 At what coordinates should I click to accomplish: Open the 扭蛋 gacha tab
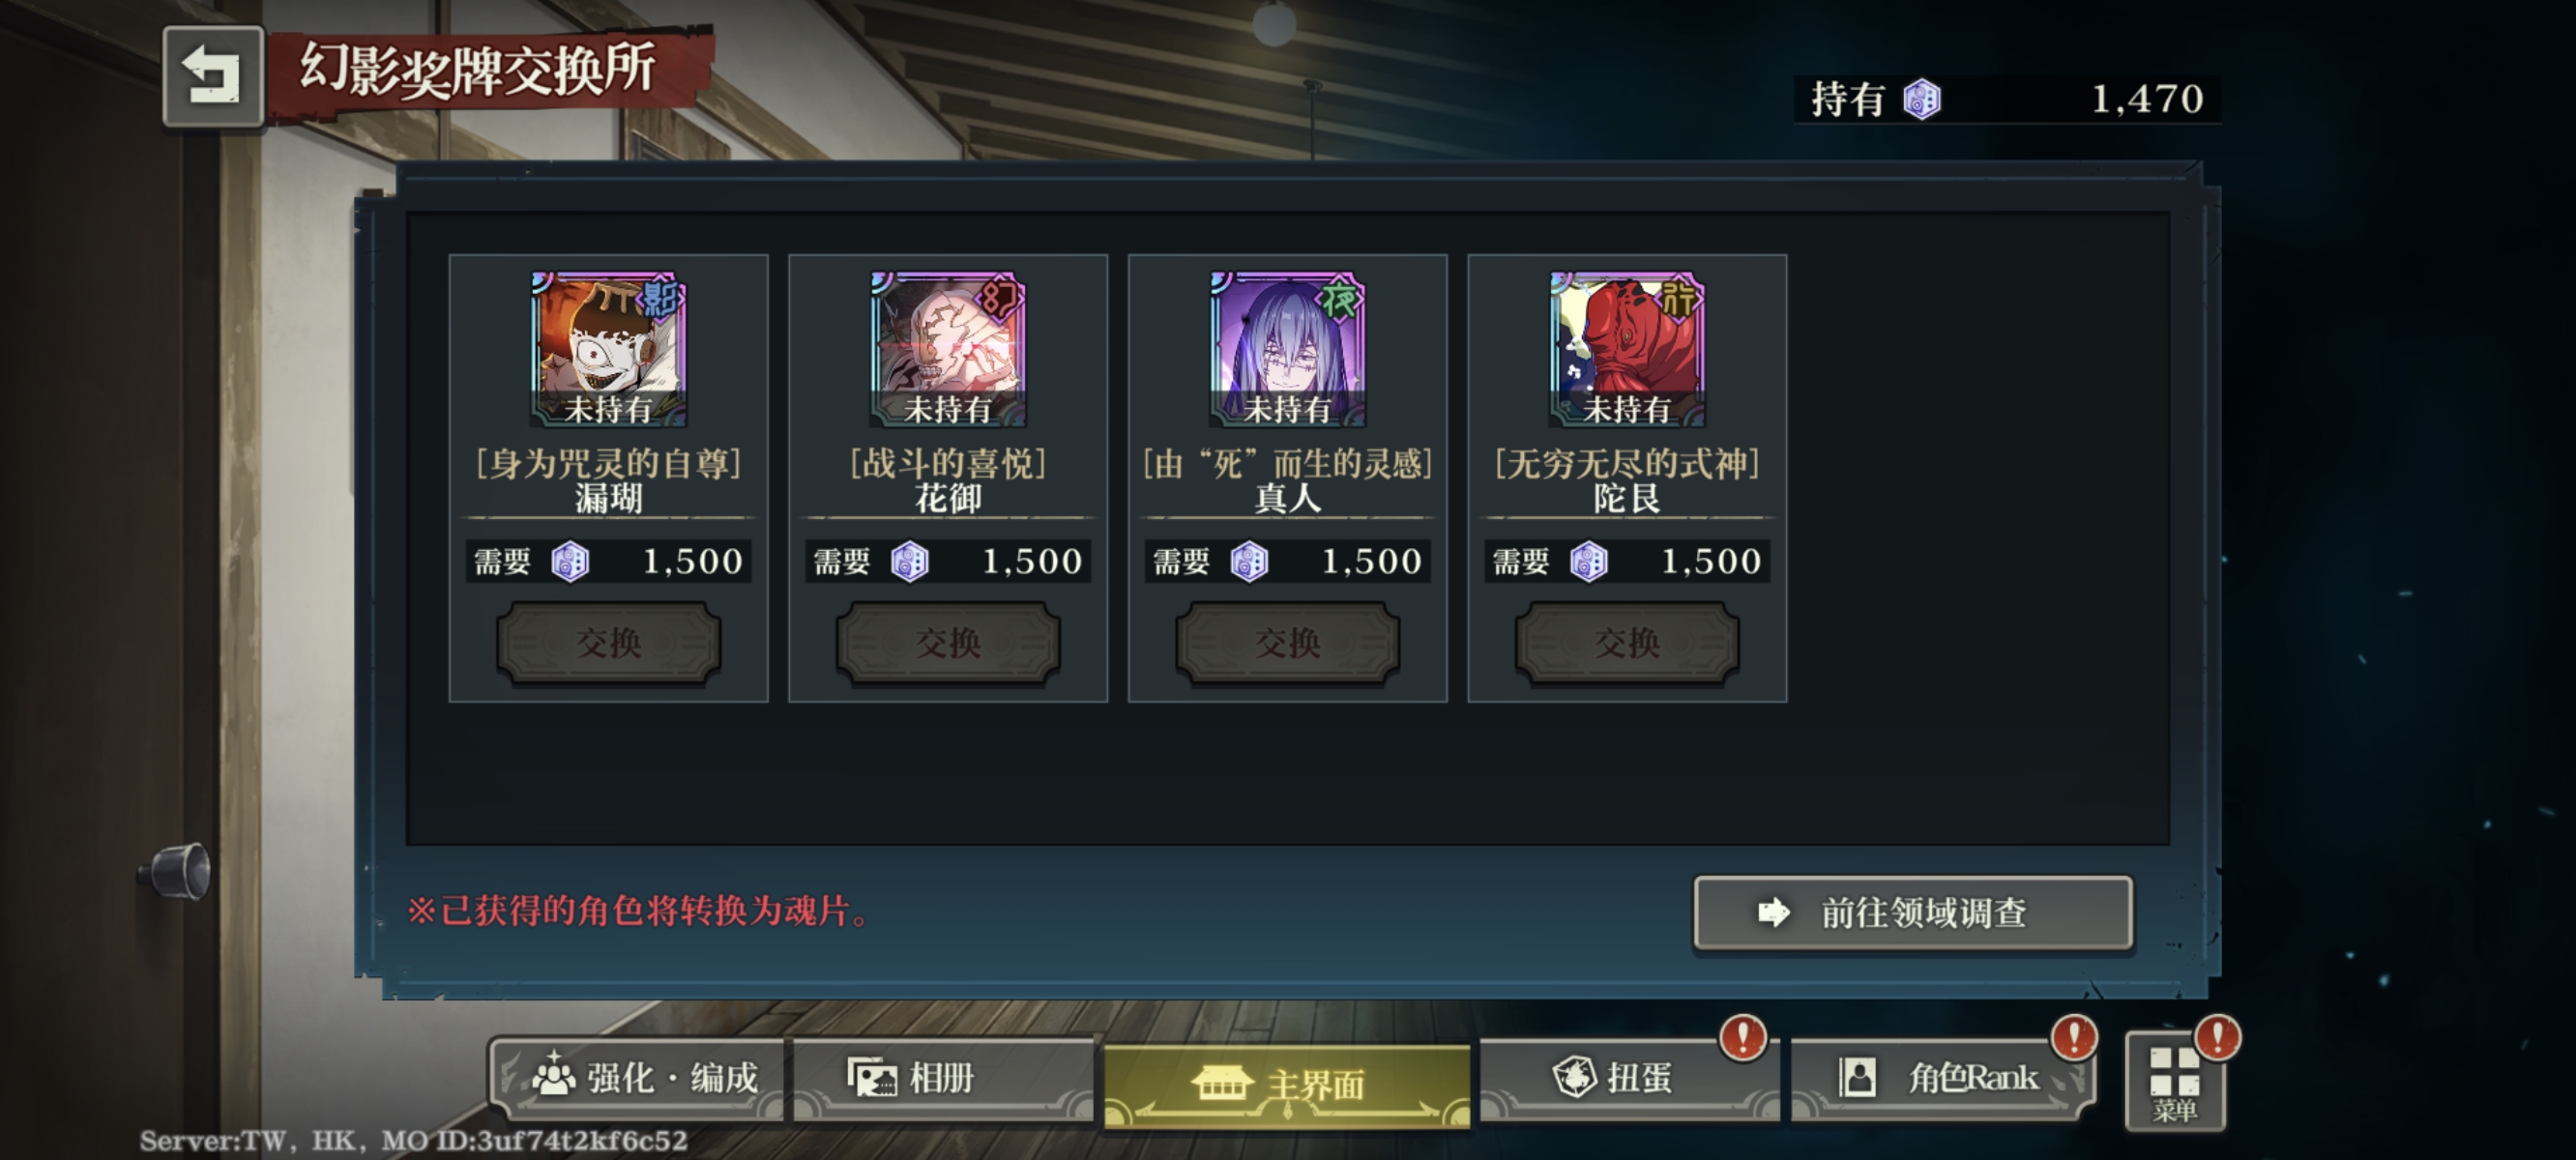(x=1628, y=1078)
